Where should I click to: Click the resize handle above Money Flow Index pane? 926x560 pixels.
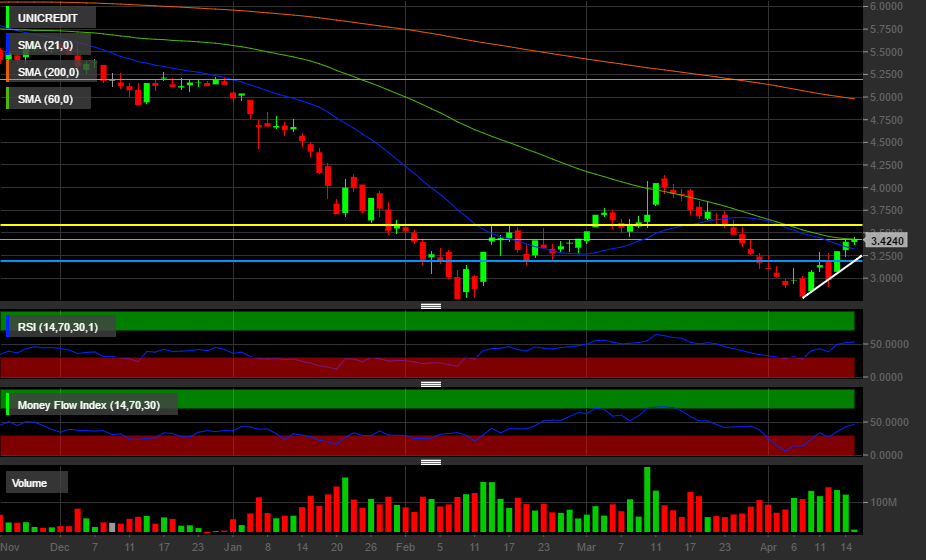(x=431, y=384)
